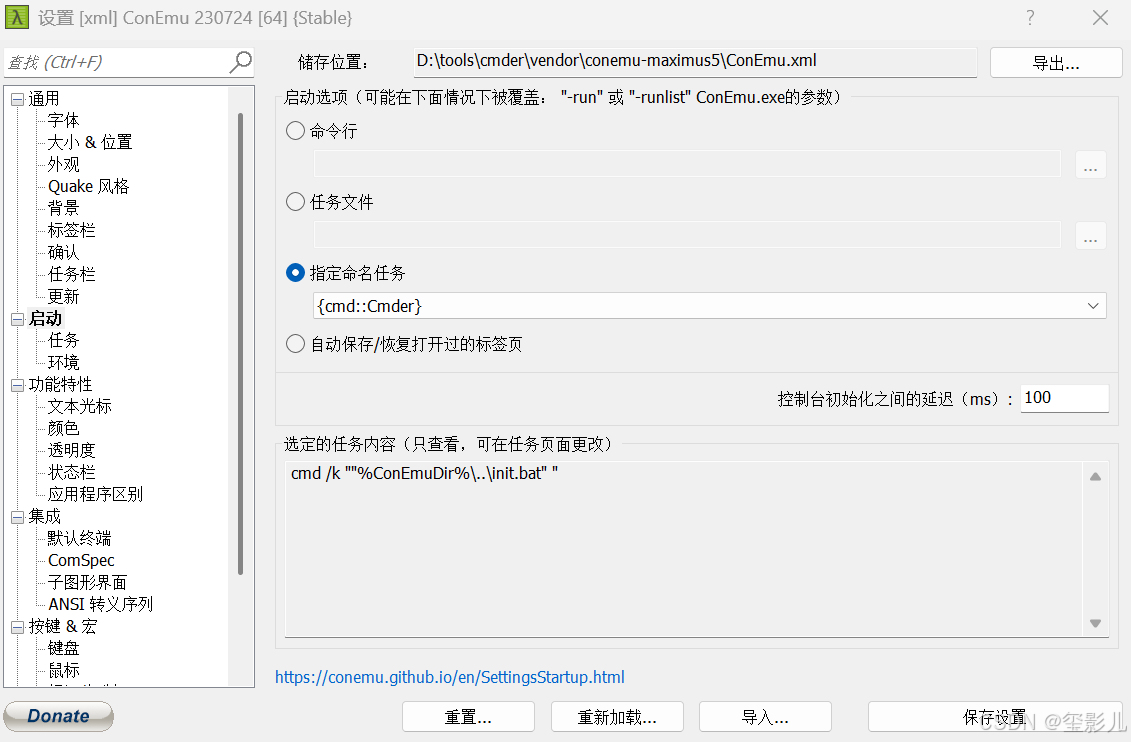1131x742 pixels.
Task: Click the 导出... export button
Action: click(1056, 63)
